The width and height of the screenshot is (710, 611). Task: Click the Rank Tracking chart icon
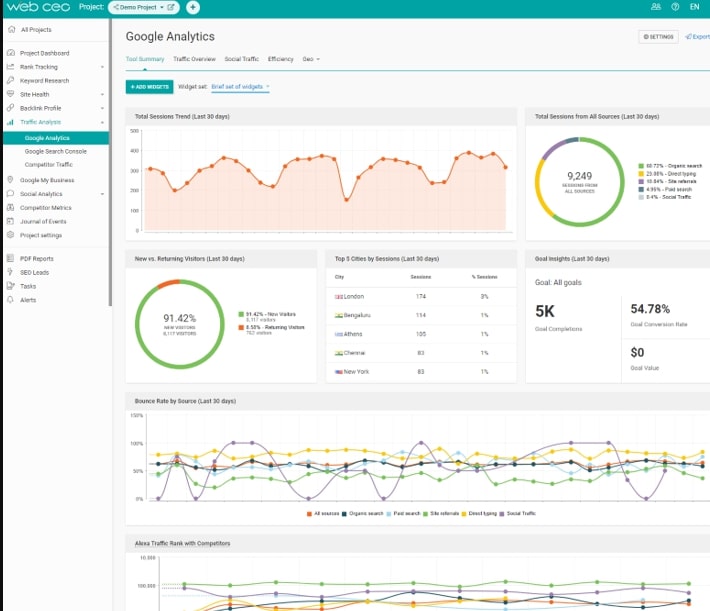[11, 67]
